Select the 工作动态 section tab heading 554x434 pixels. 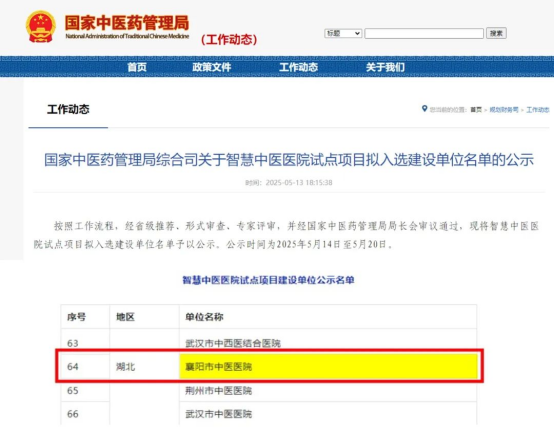68,109
